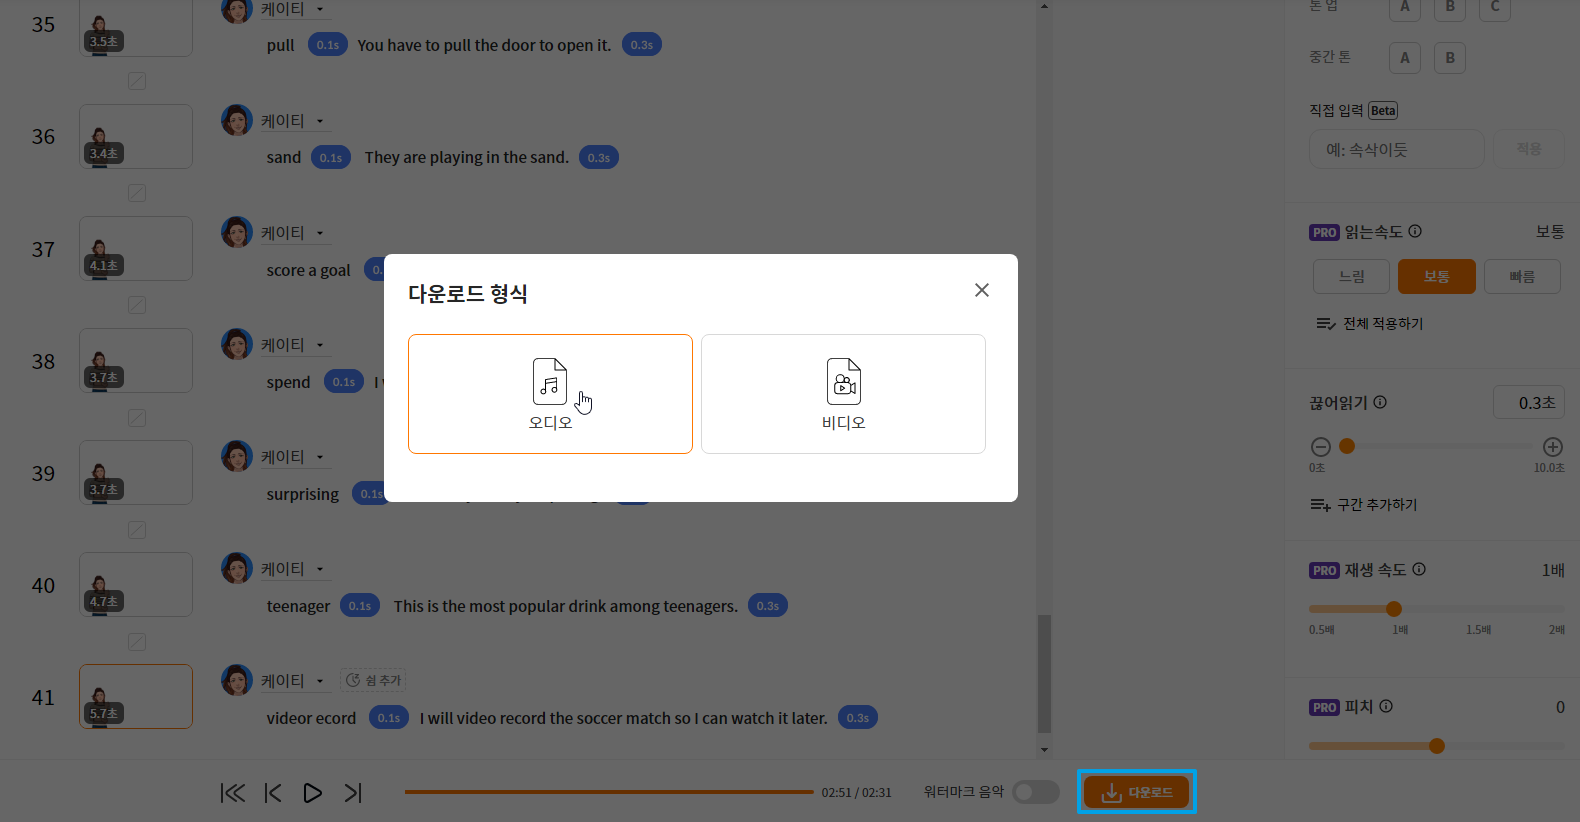The height and width of the screenshot is (822, 1580).
Task: Tick the checkbox below clip 39
Action: click(137, 530)
